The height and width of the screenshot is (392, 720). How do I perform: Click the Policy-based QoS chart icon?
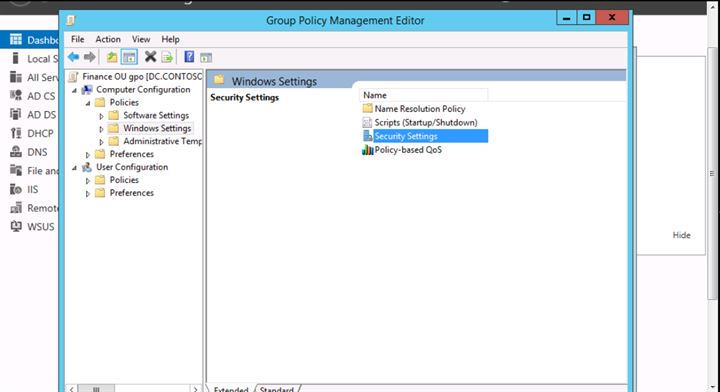point(367,150)
